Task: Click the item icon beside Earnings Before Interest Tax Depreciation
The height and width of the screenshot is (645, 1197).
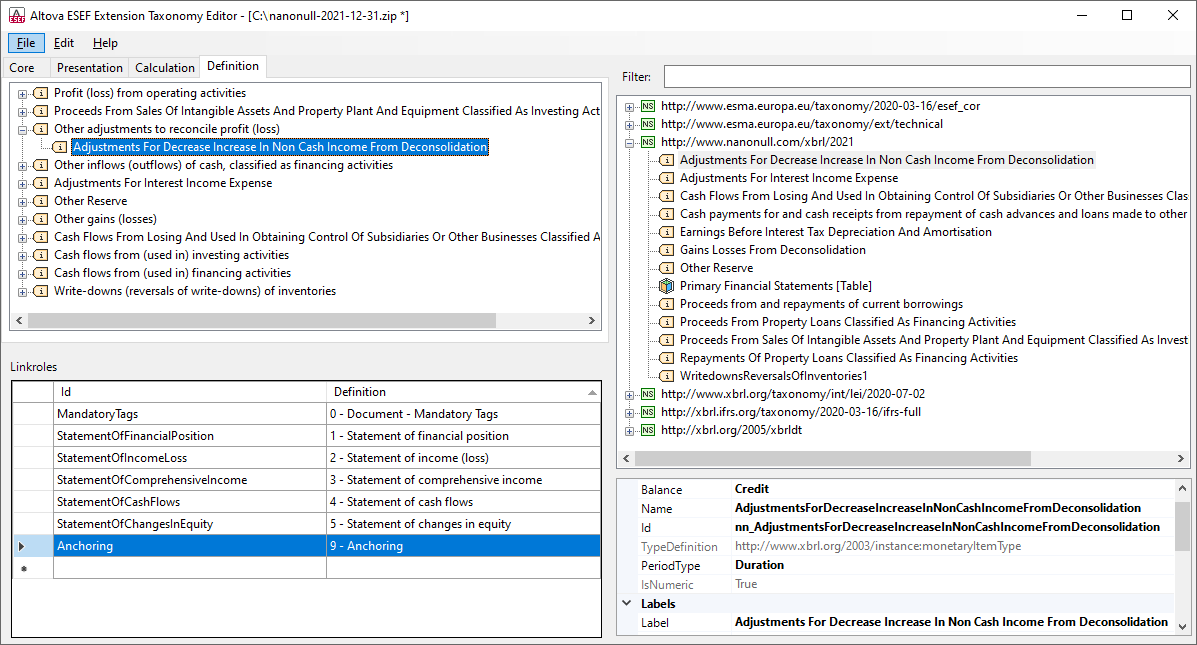Action: coord(666,232)
